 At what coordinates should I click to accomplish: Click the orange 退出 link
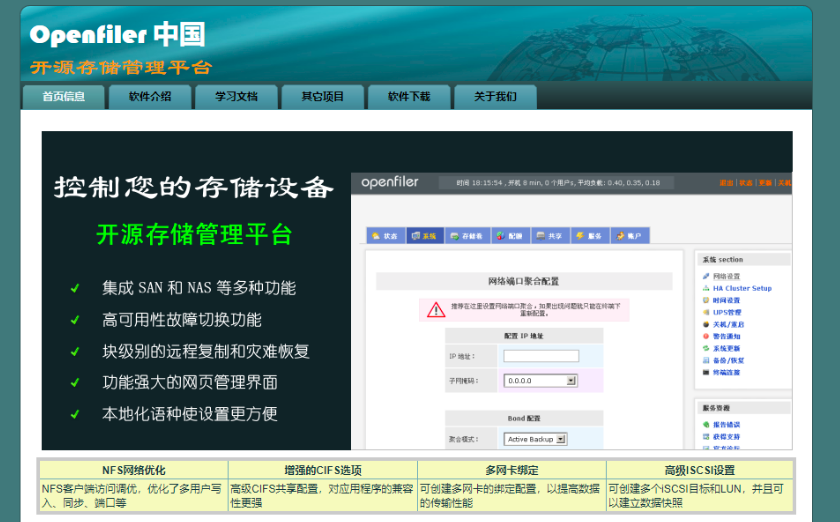pyautogui.click(x=726, y=183)
